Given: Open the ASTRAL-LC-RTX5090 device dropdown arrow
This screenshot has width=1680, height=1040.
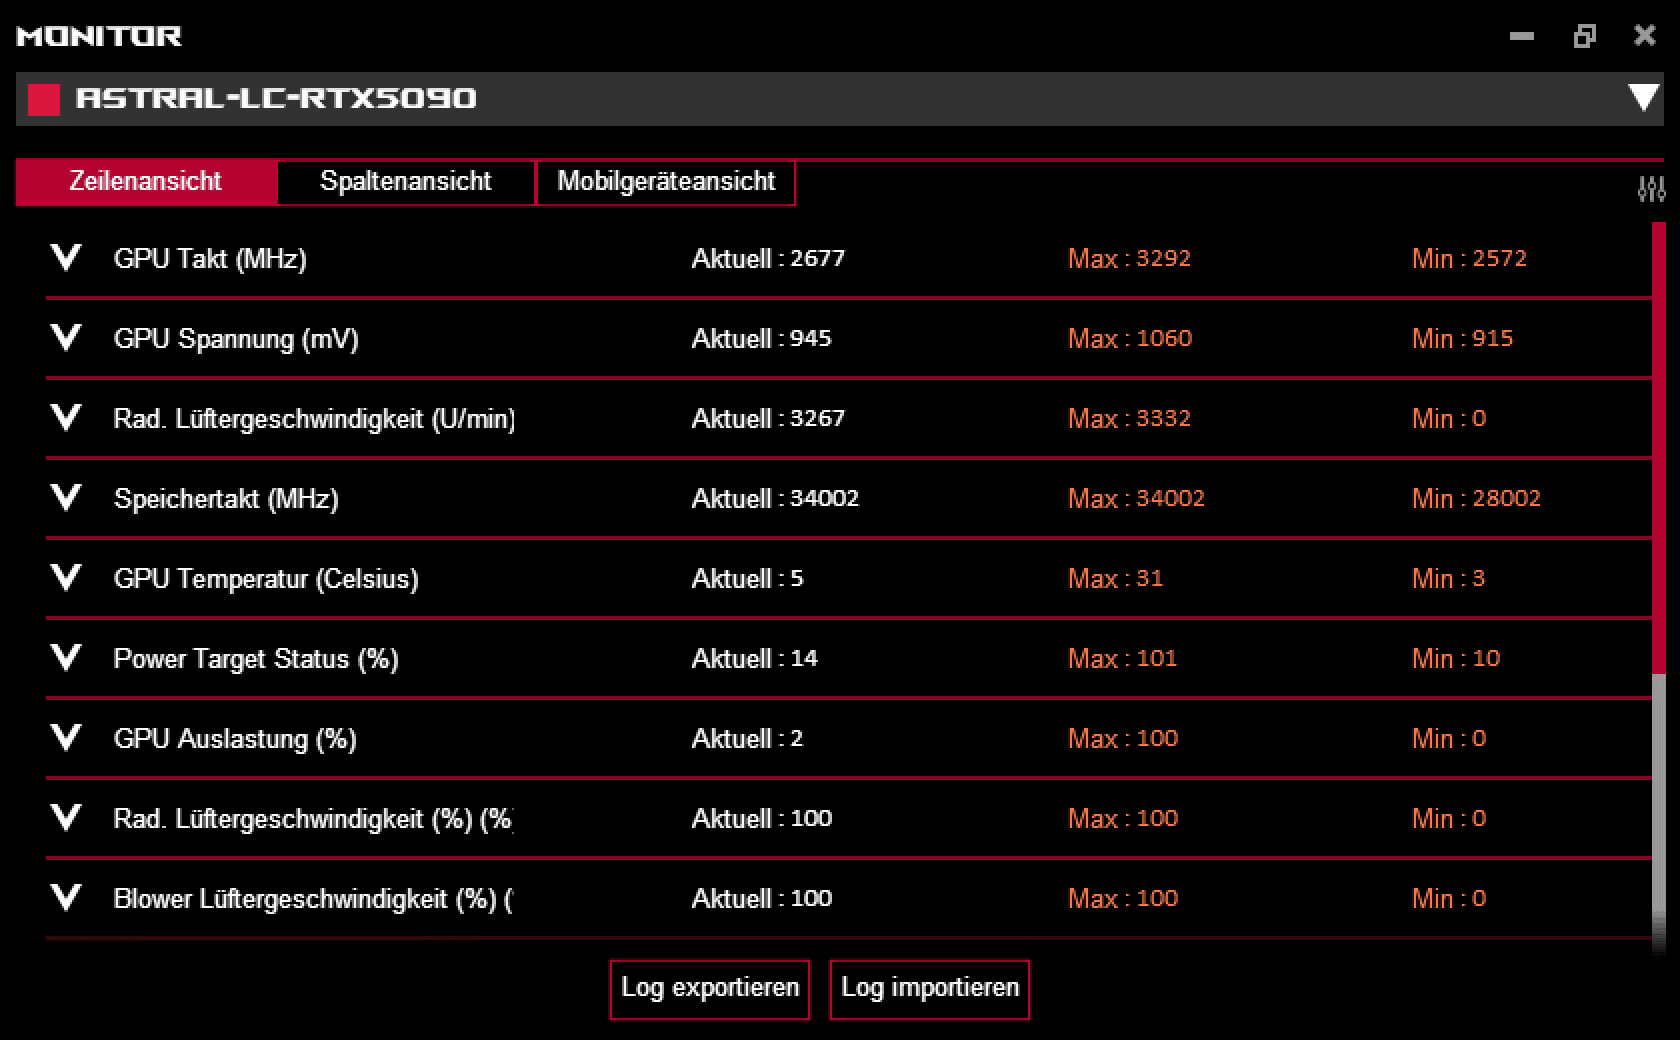Looking at the screenshot, I should (x=1643, y=98).
